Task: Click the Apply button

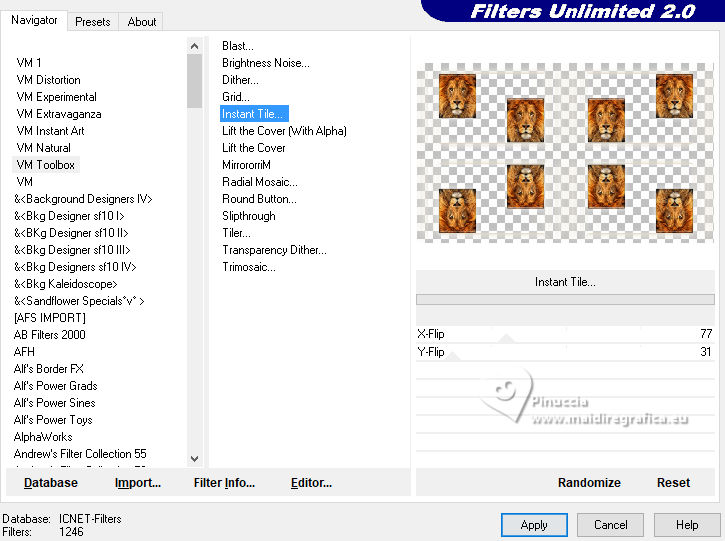Action: coord(534,525)
